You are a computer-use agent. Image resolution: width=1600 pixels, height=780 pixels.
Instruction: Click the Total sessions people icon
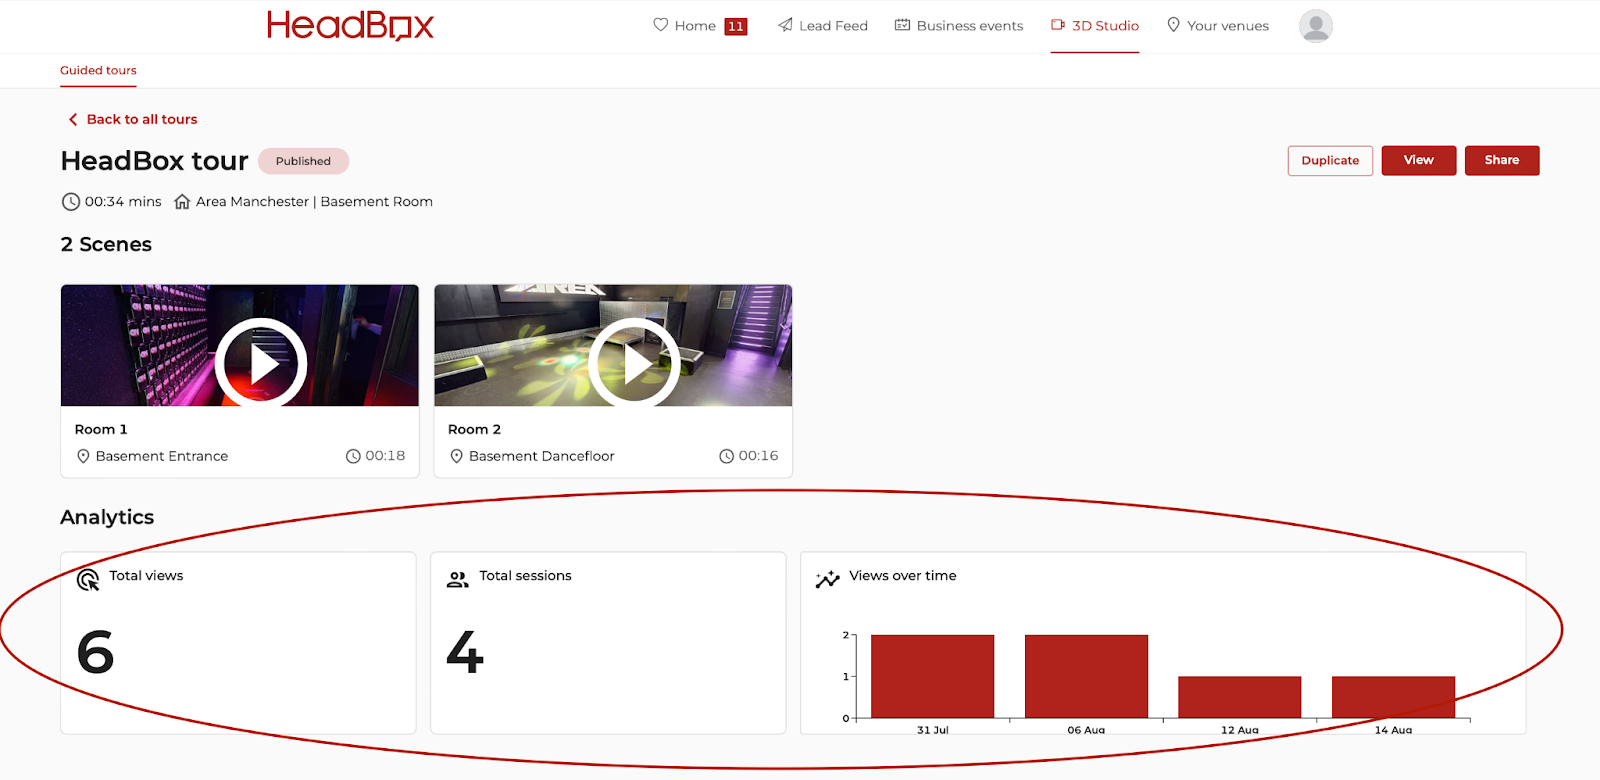click(x=458, y=580)
